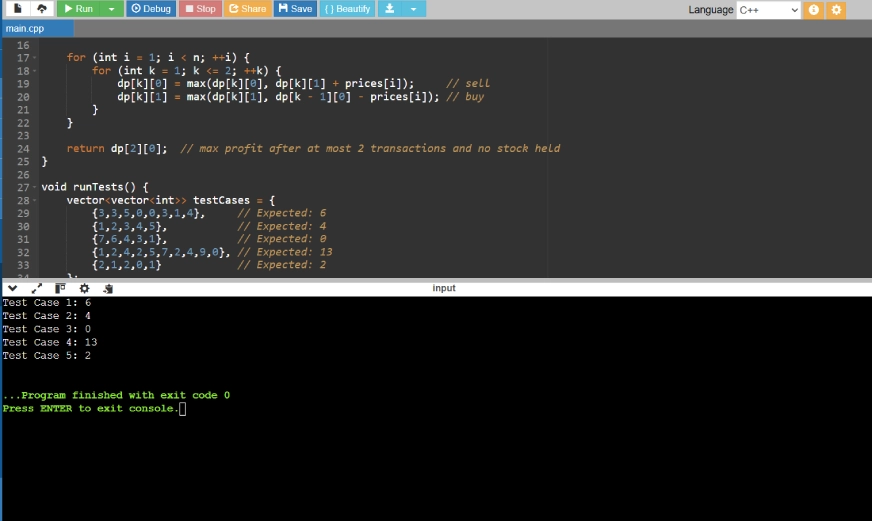Share the code
Image resolution: width=872 pixels, height=521 pixels.
(247, 9)
